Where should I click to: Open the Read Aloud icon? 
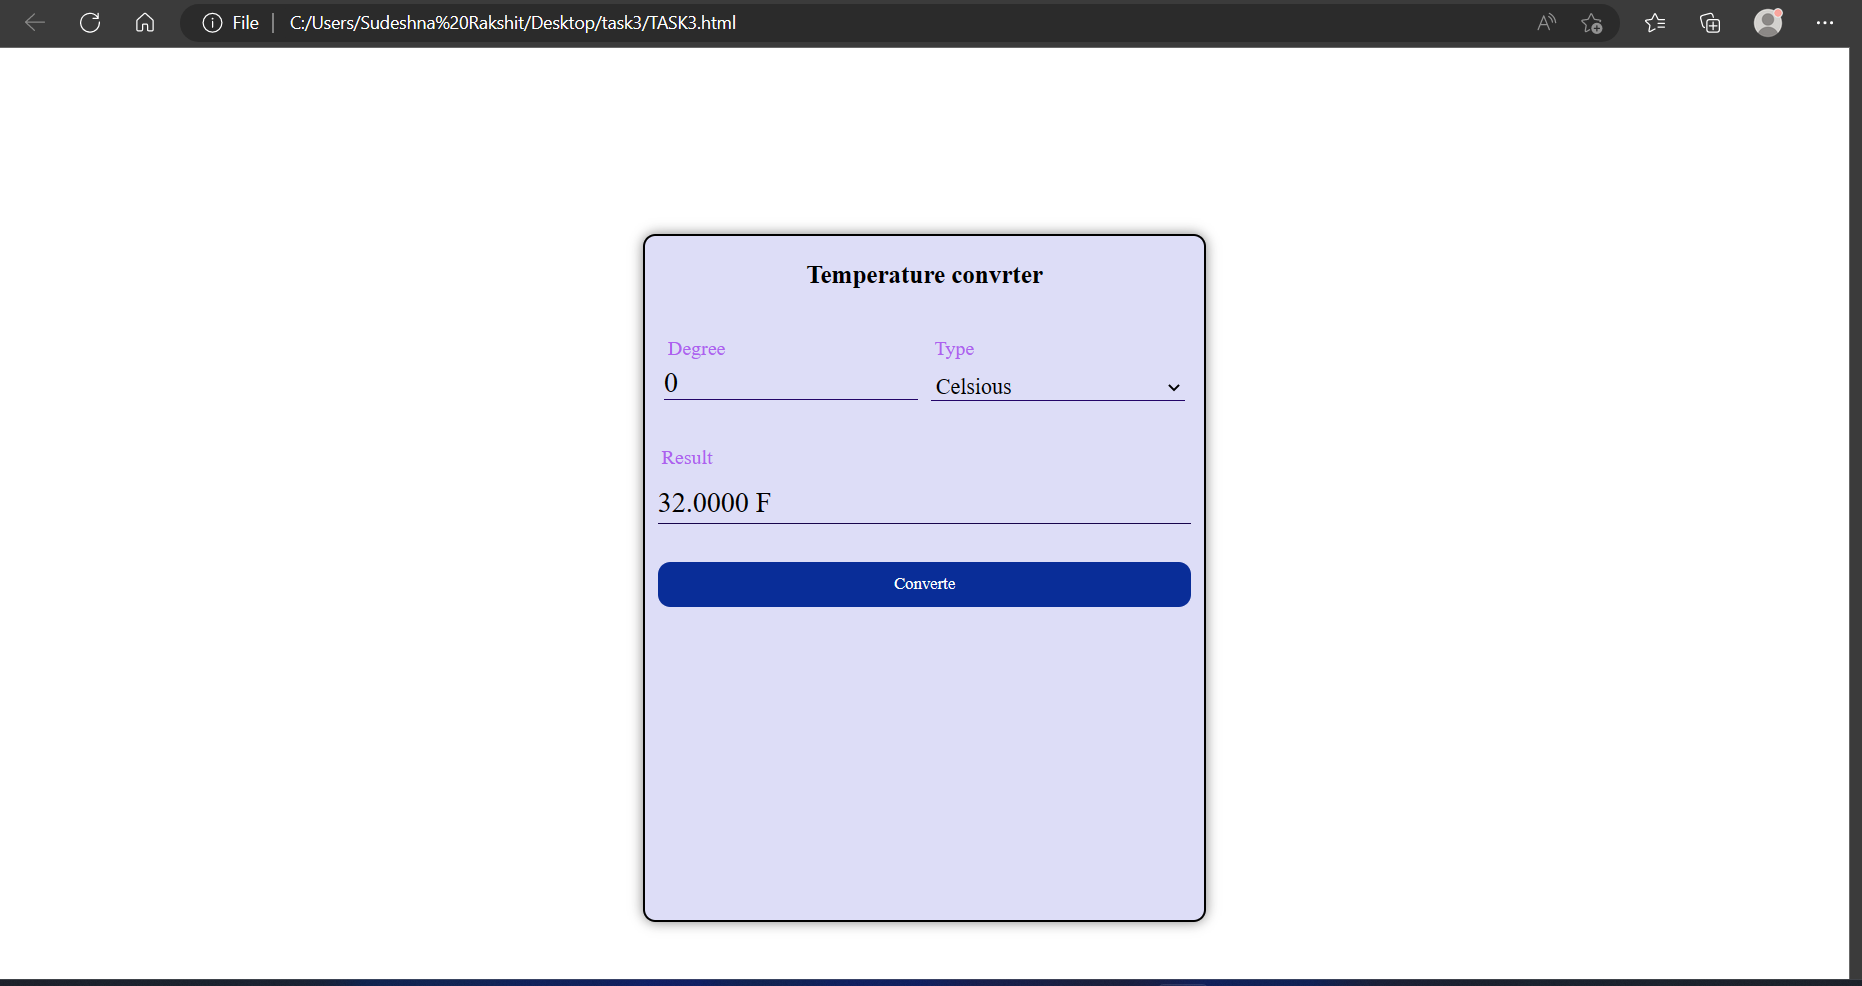point(1546,23)
